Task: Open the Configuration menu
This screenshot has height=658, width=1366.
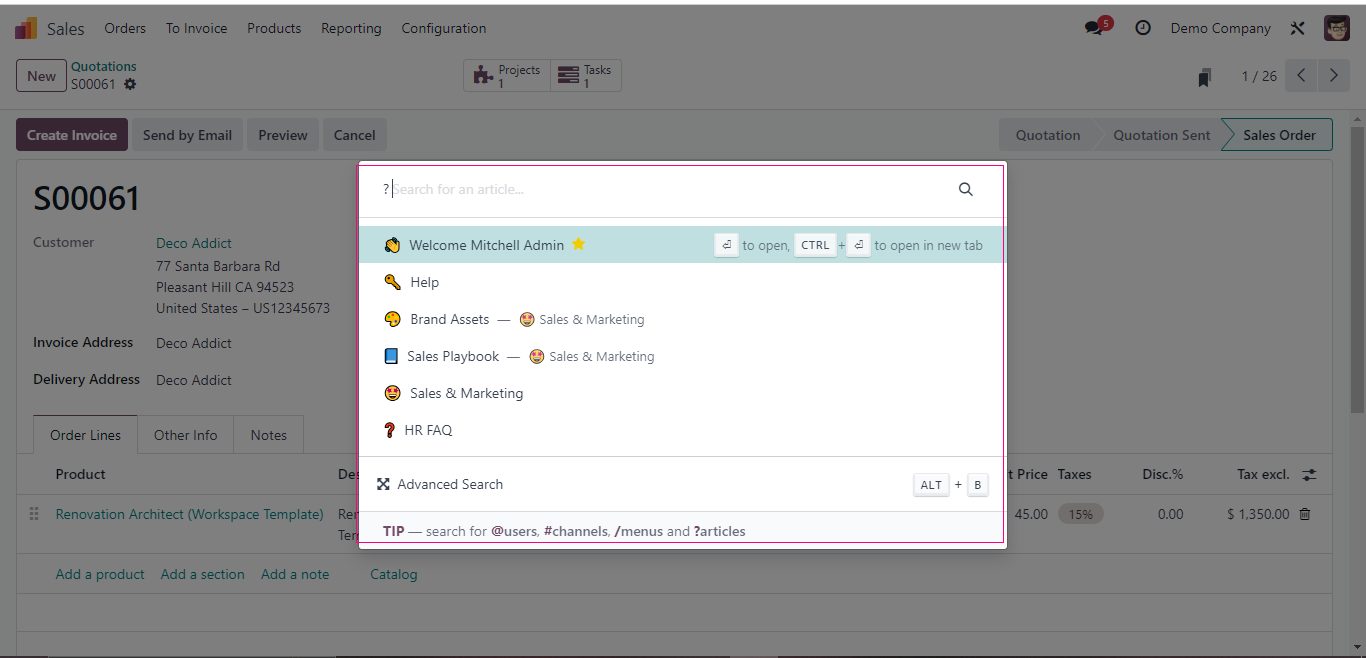Action: (444, 28)
